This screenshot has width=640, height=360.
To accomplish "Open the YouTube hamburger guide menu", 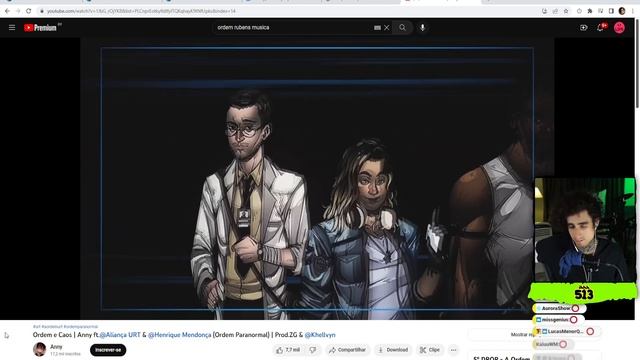I will (12, 28).
